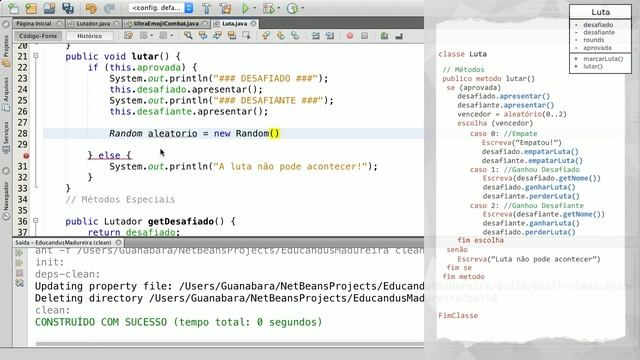Toggle the Bookmark icon in editor toolbar
This screenshot has width=640, height=360.
(295, 36)
